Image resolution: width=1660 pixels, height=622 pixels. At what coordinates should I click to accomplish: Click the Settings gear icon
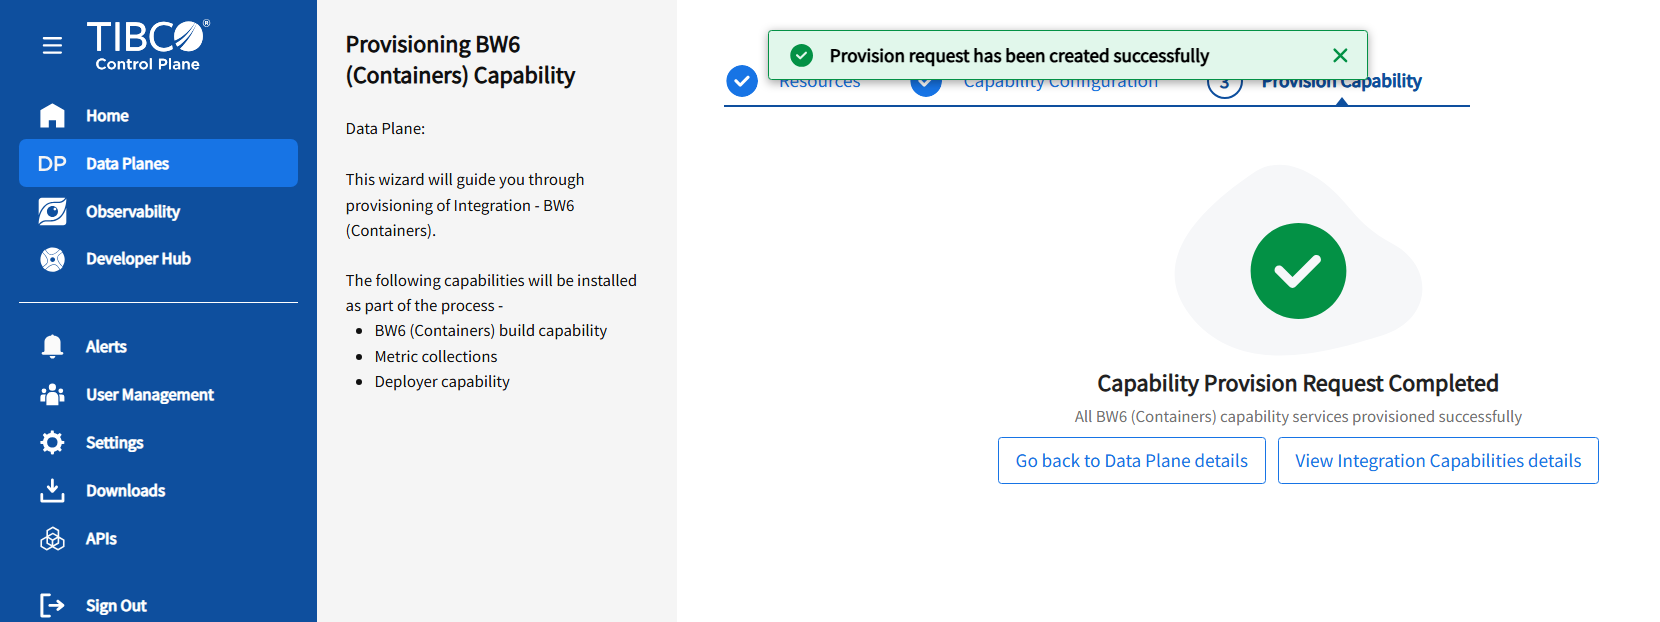(52, 442)
